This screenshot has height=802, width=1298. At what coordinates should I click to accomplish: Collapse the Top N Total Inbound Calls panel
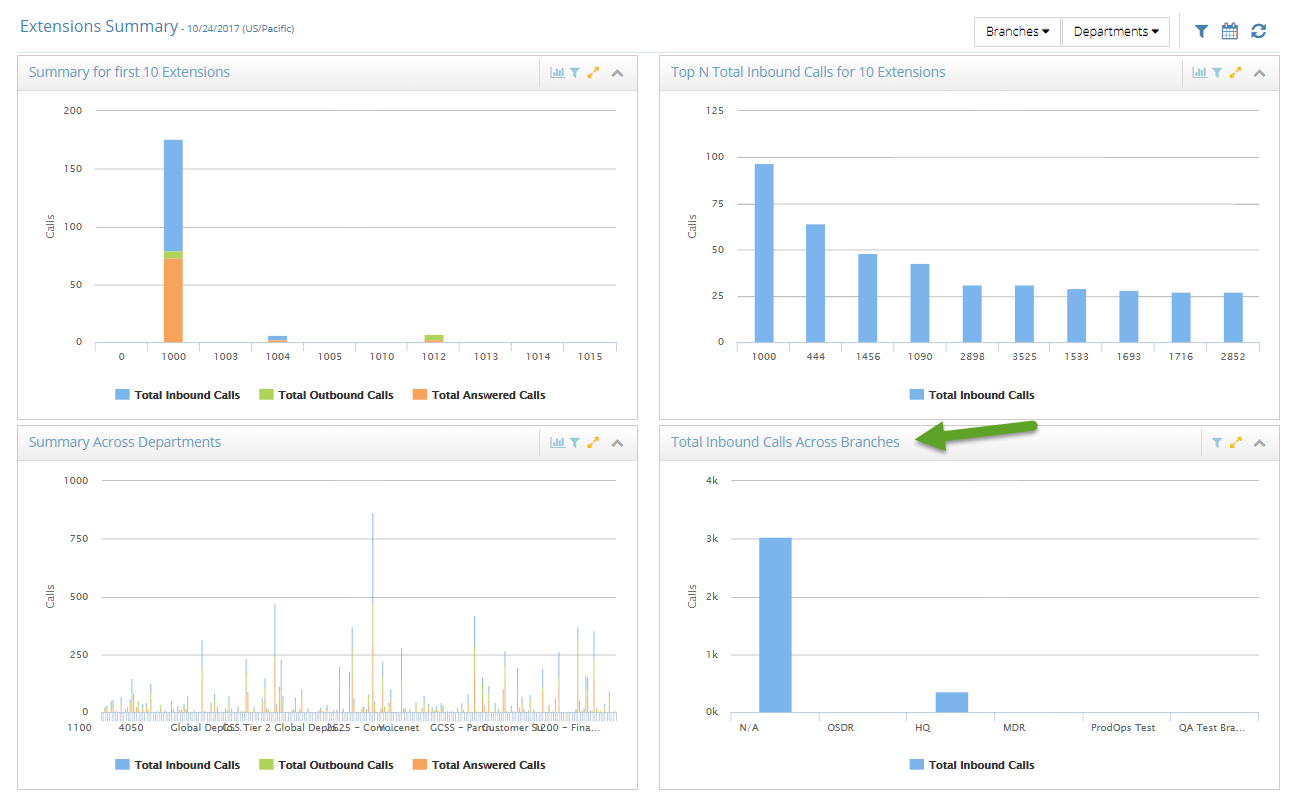pos(1259,73)
